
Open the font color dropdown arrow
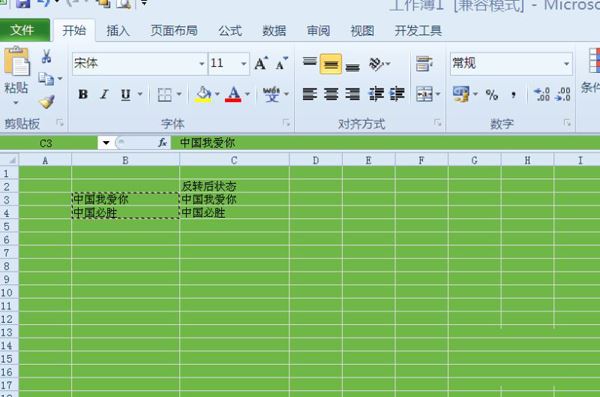(247, 94)
